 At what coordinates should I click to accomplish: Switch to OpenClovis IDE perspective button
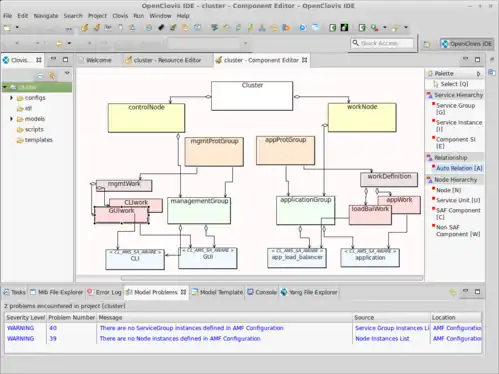pyautogui.click(x=466, y=44)
